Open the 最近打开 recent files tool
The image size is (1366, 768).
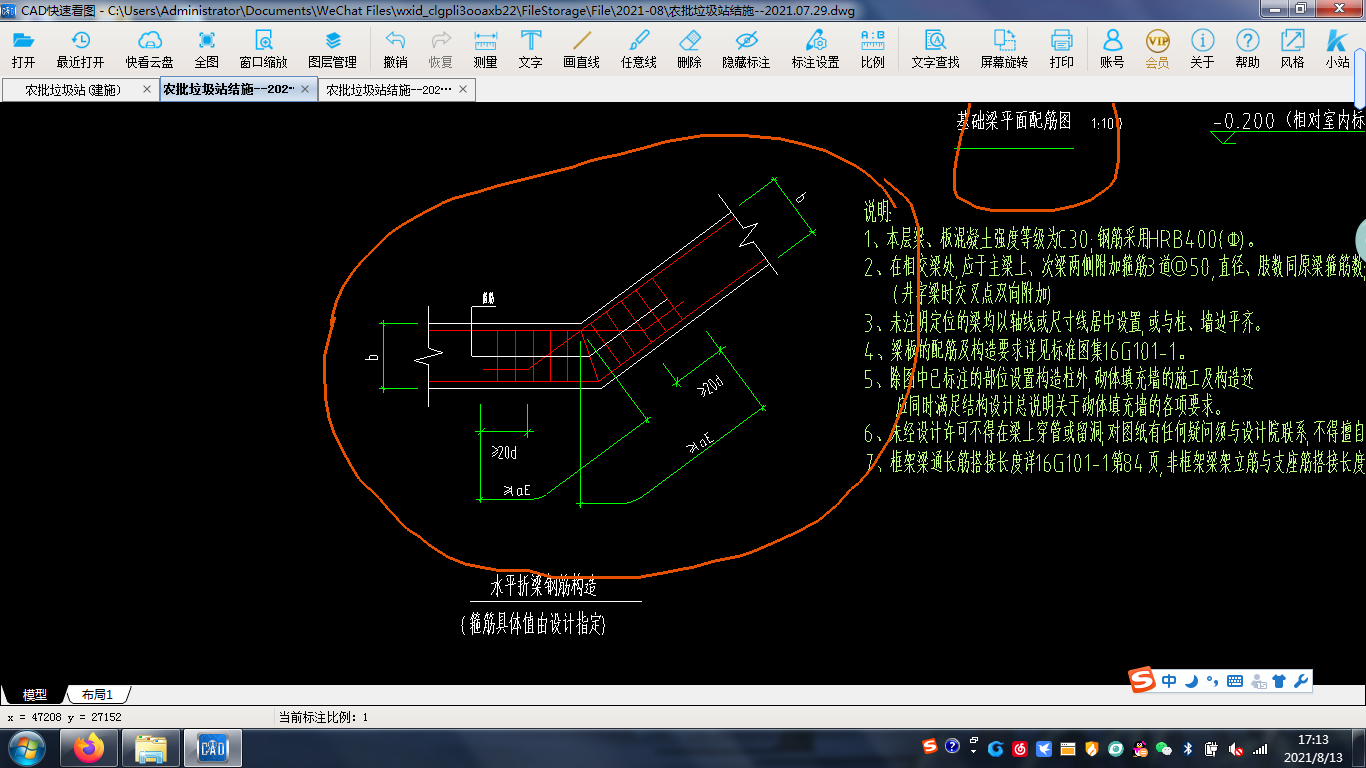80,49
